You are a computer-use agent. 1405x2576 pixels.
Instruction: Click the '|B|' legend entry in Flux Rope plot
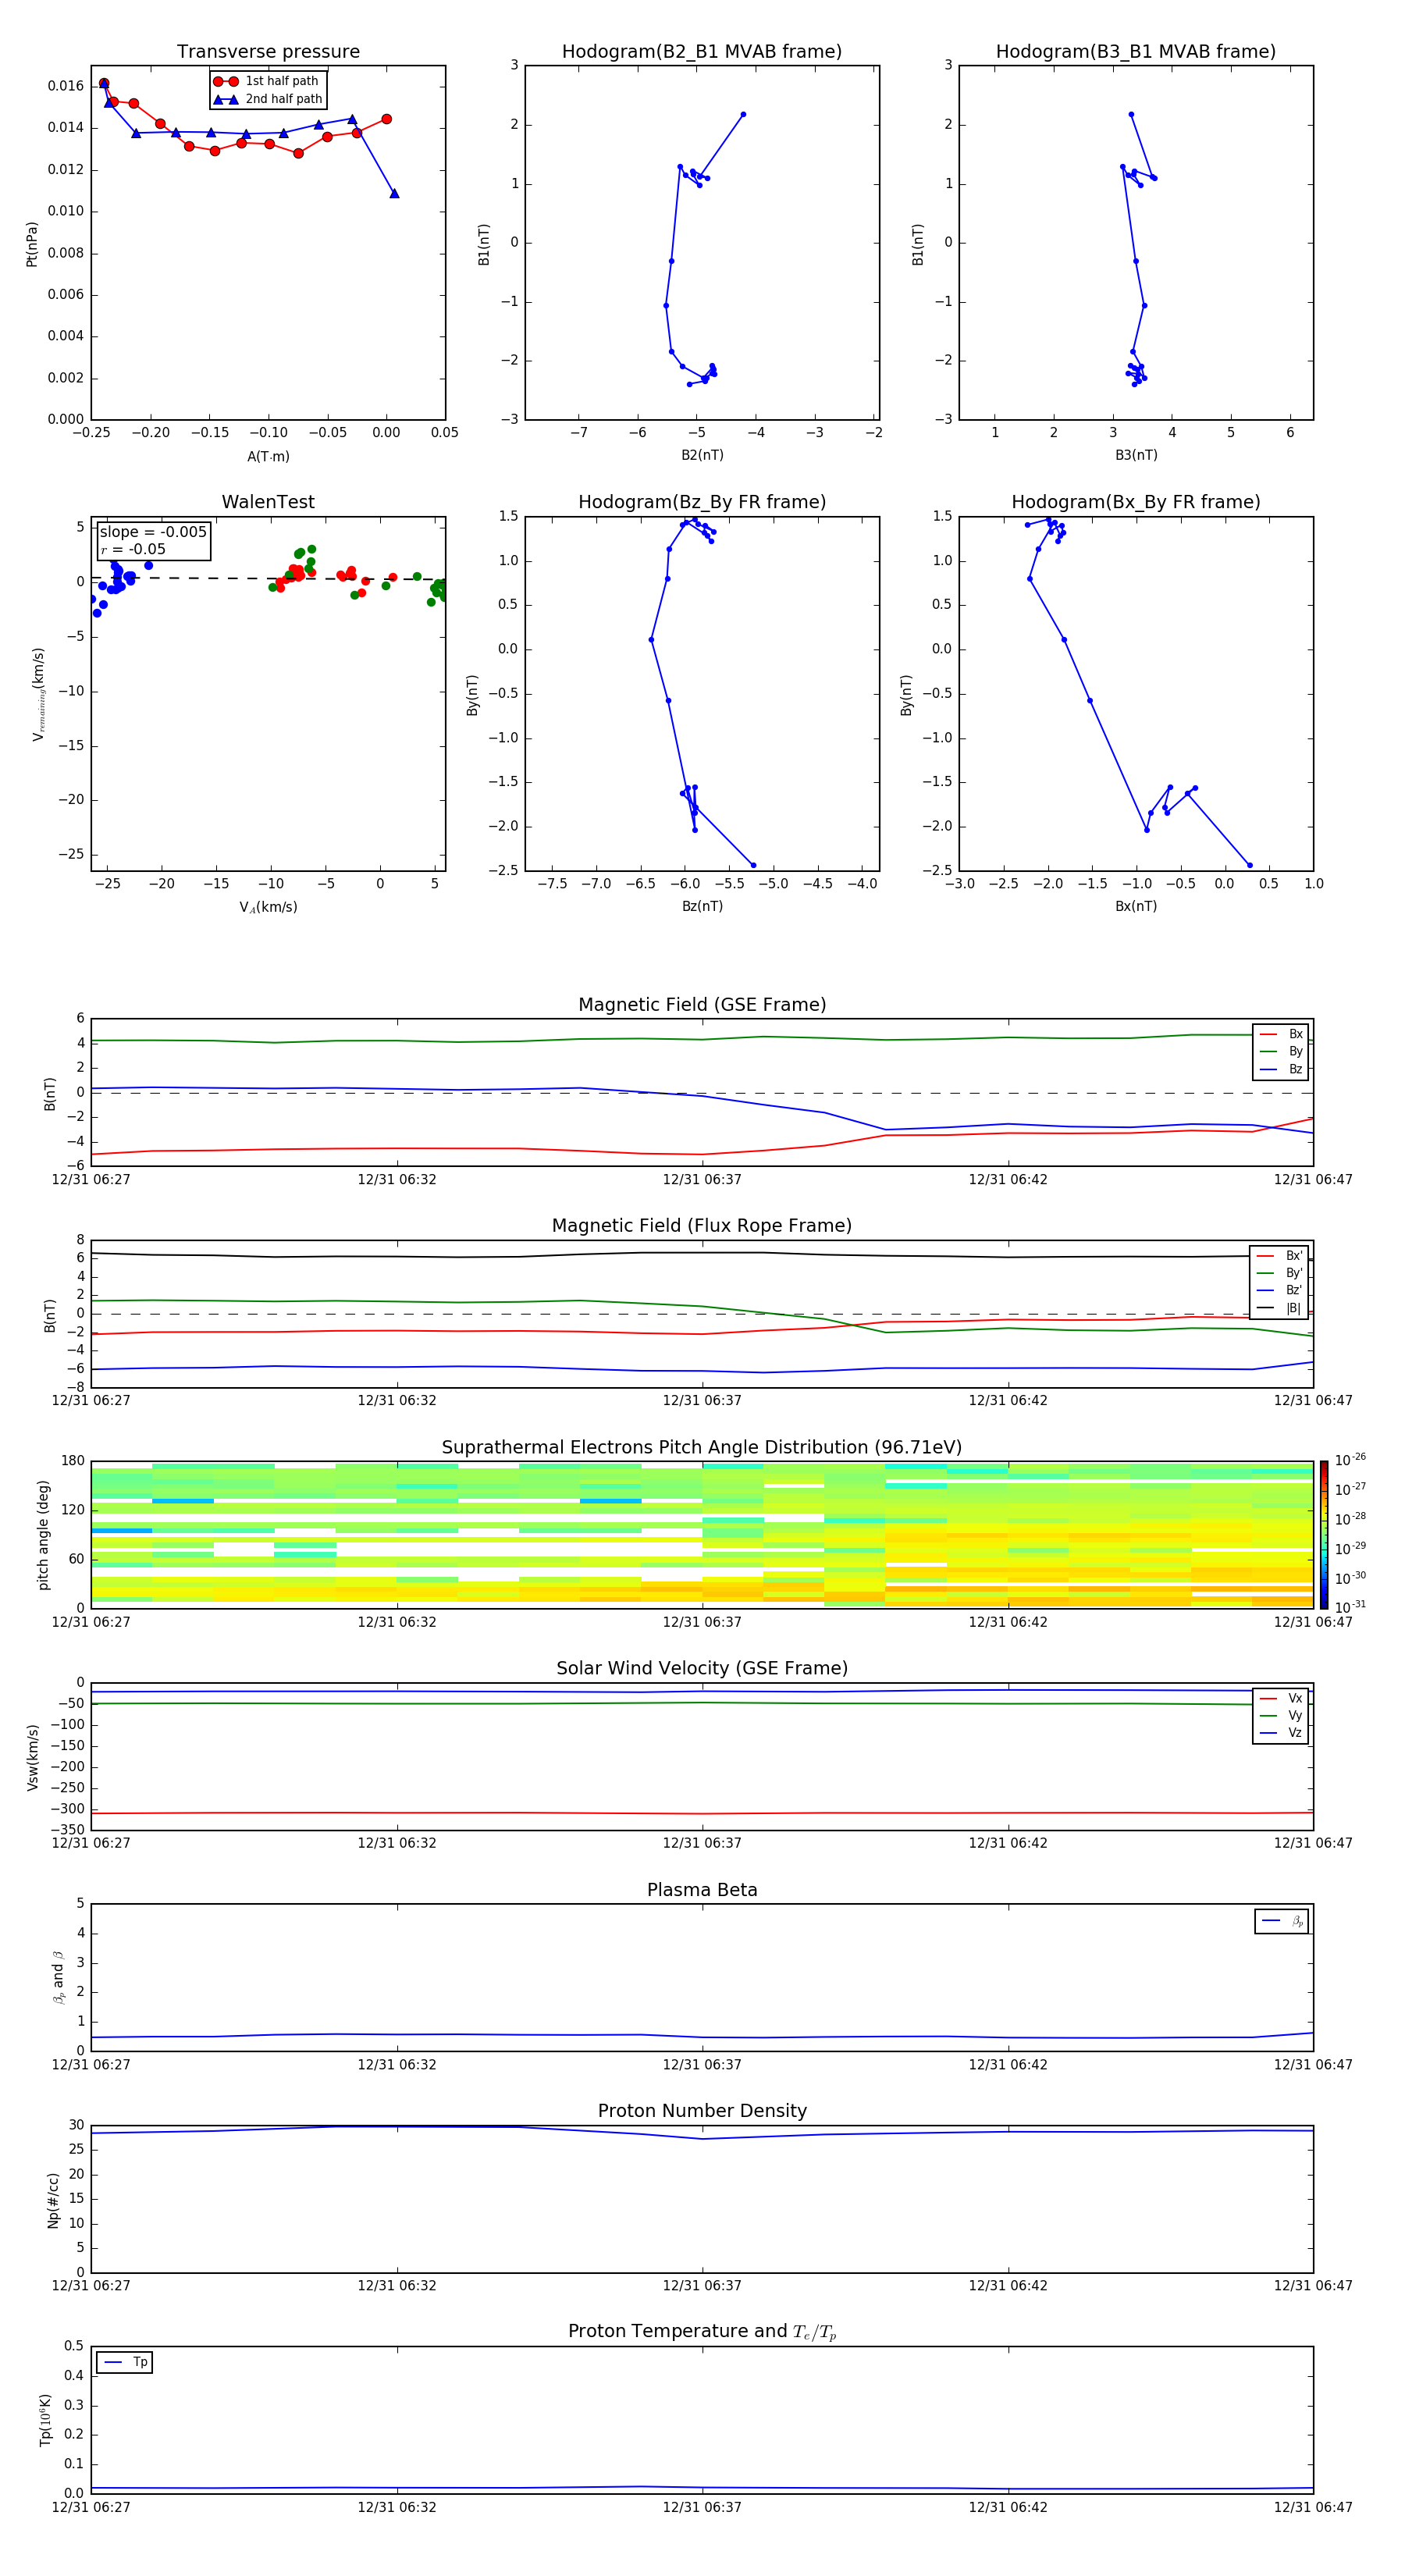point(1279,1308)
